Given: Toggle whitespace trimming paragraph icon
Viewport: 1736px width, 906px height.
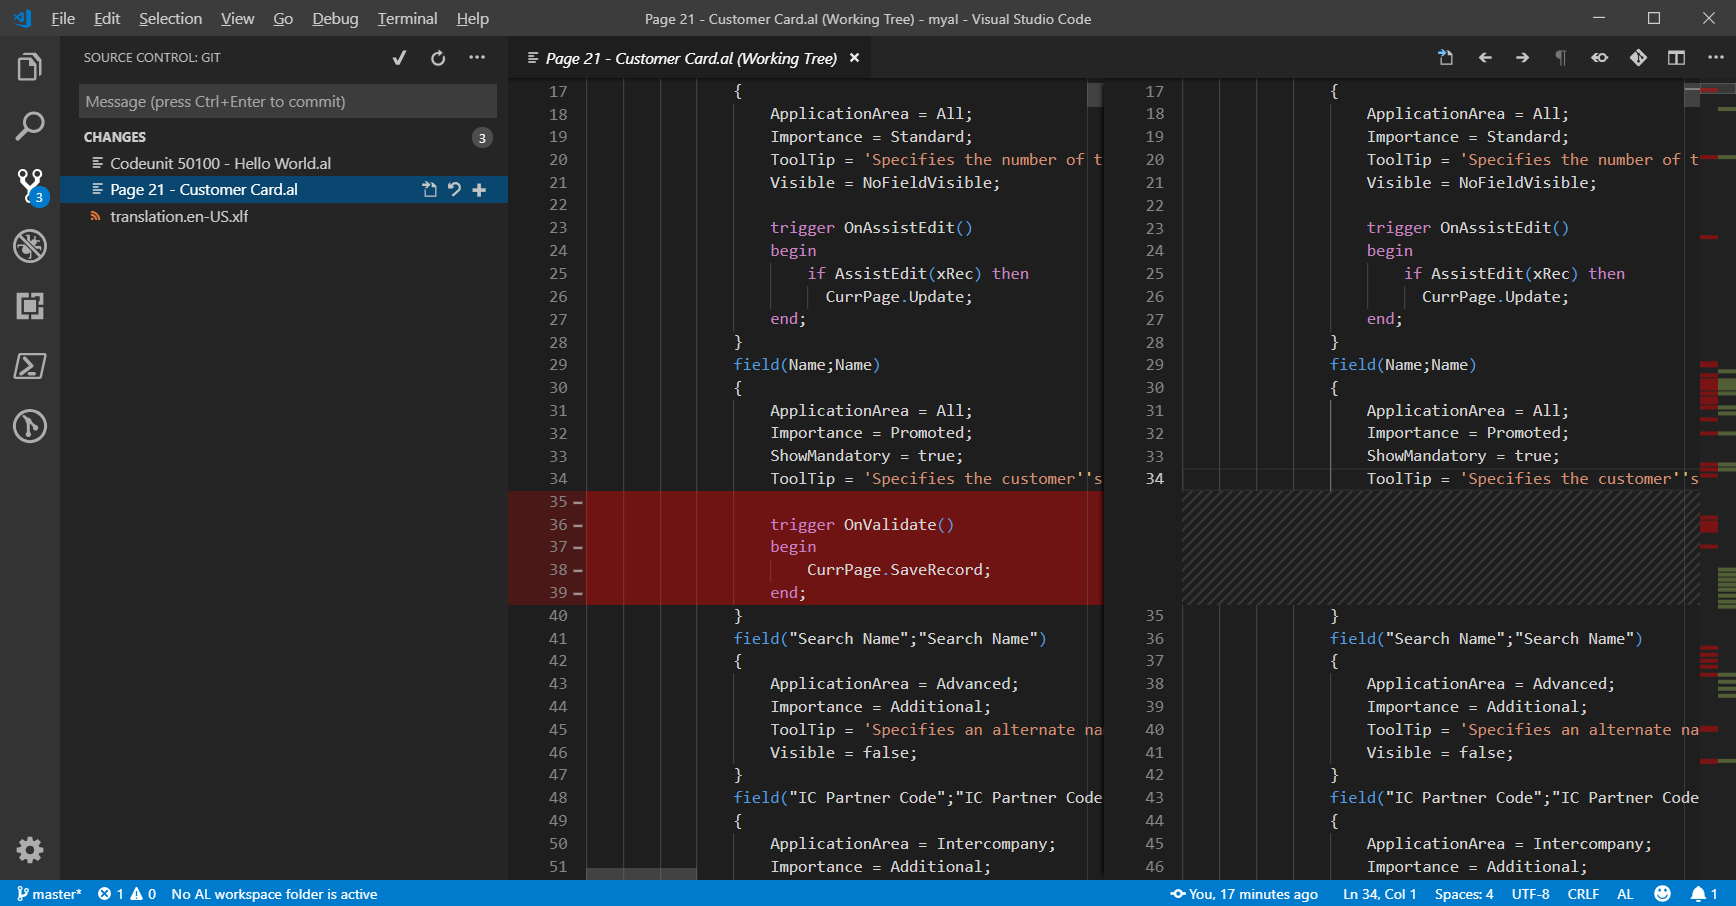Looking at the screenshot, I should 1561,58.
